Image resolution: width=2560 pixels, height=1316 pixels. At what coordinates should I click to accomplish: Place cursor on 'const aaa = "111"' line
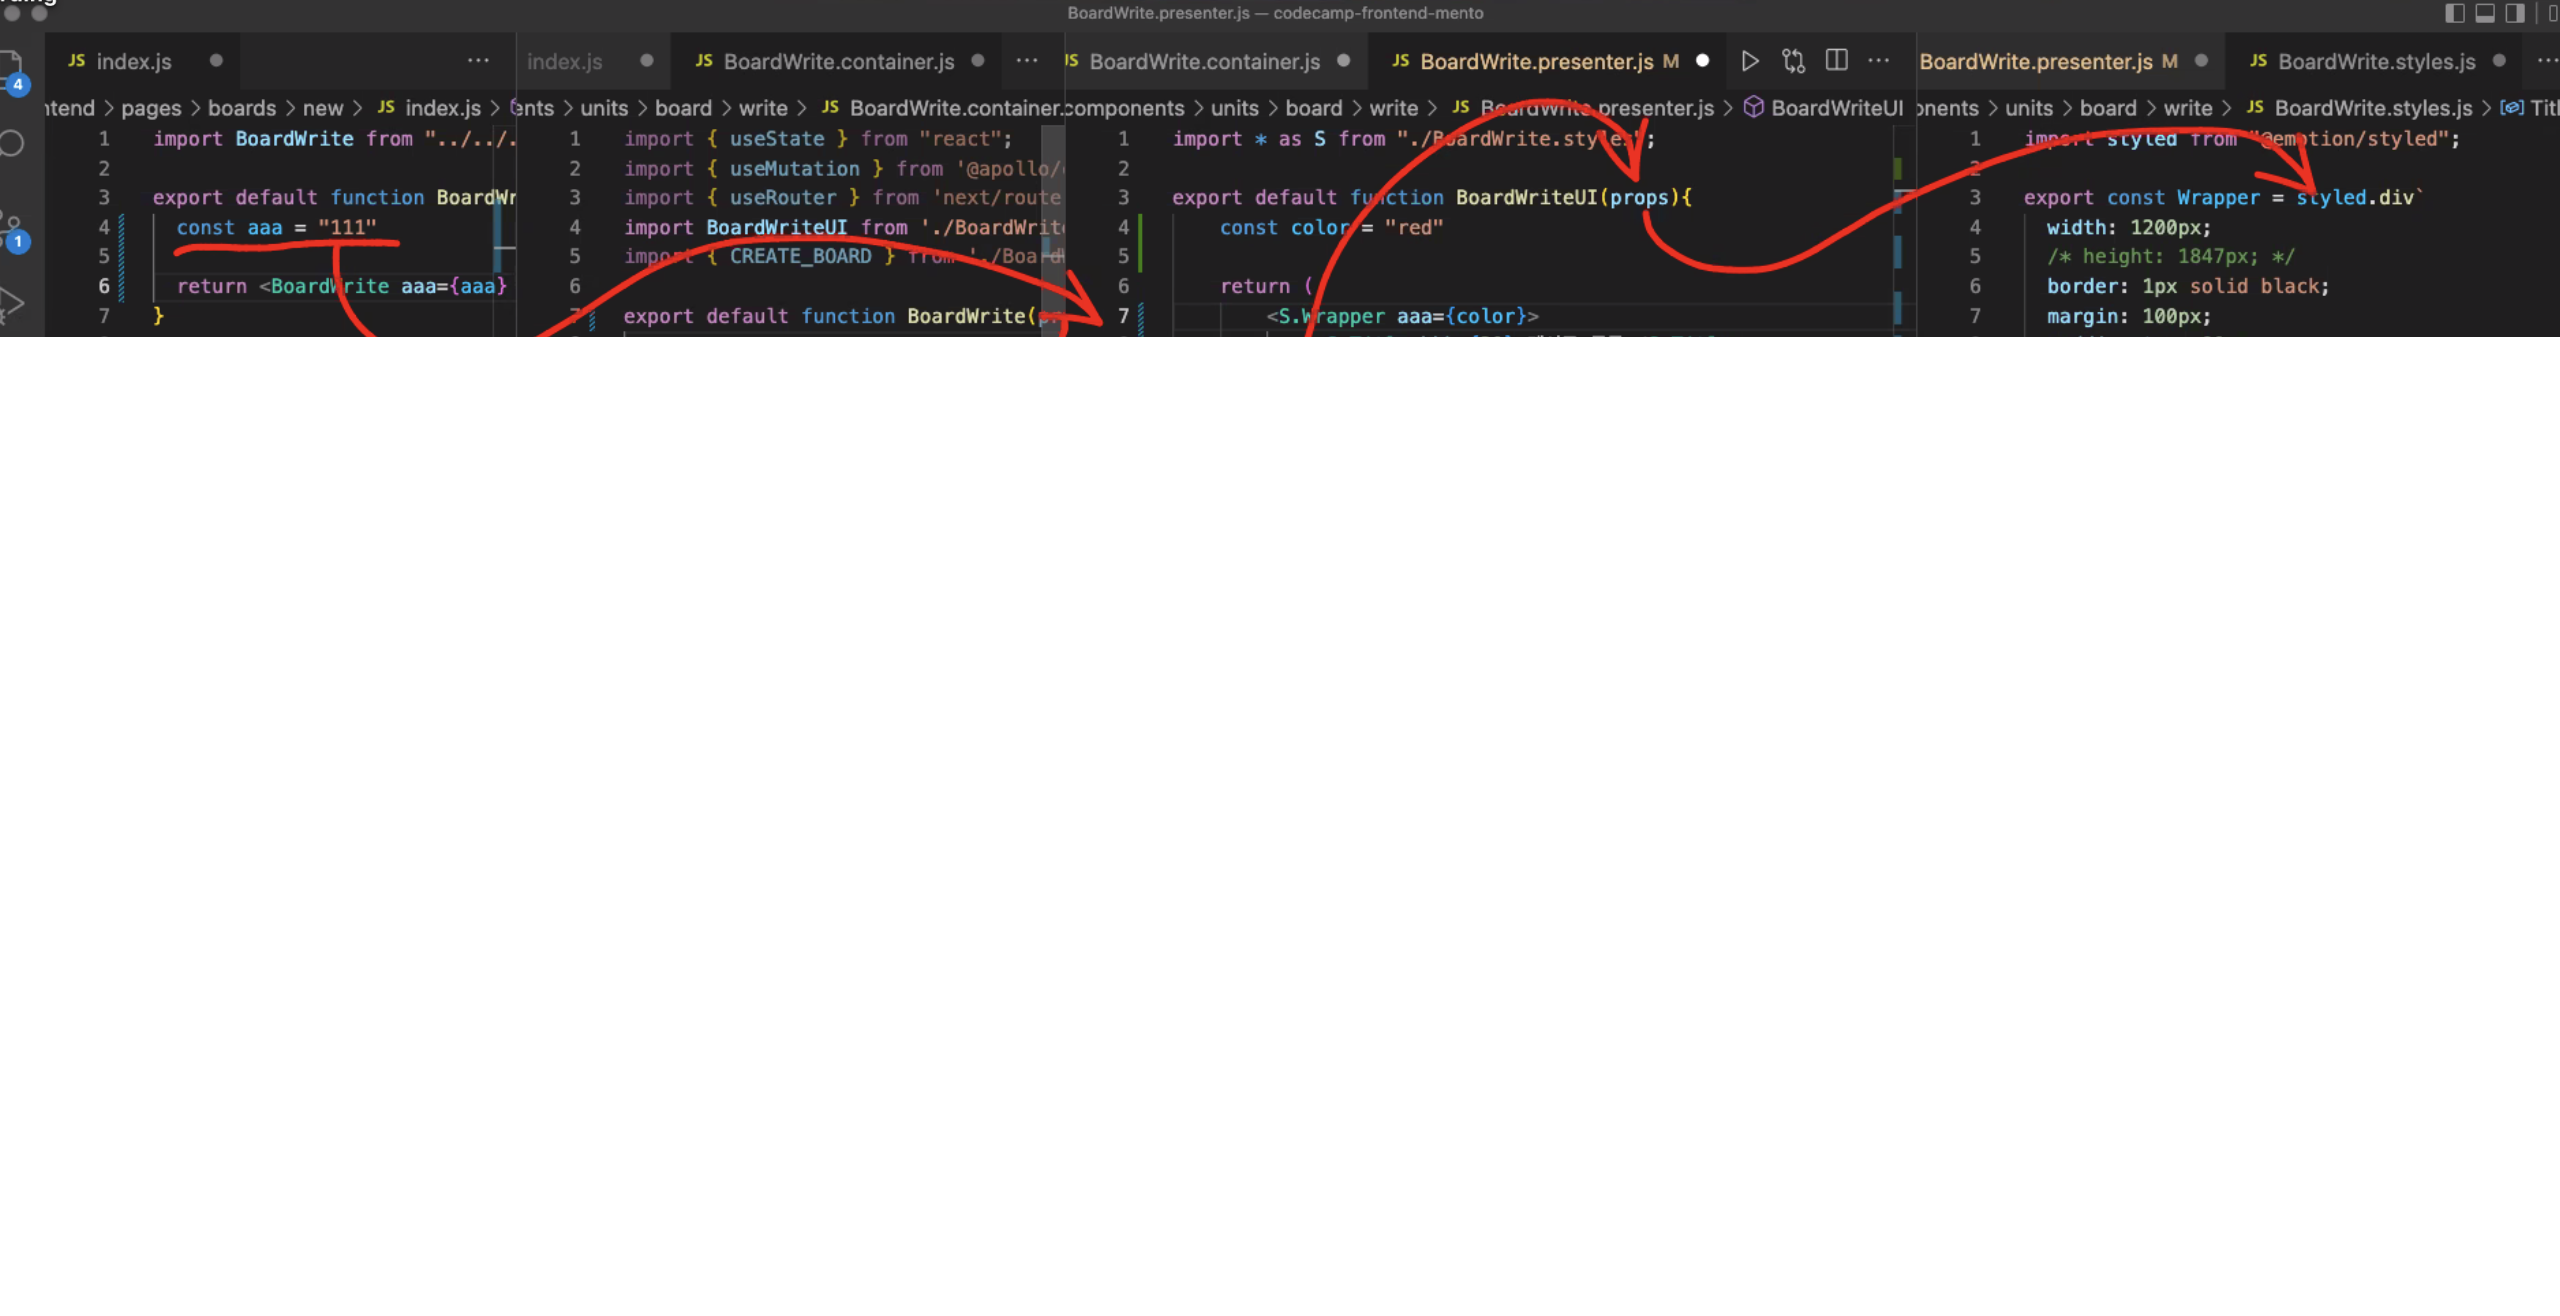point(277,228)
